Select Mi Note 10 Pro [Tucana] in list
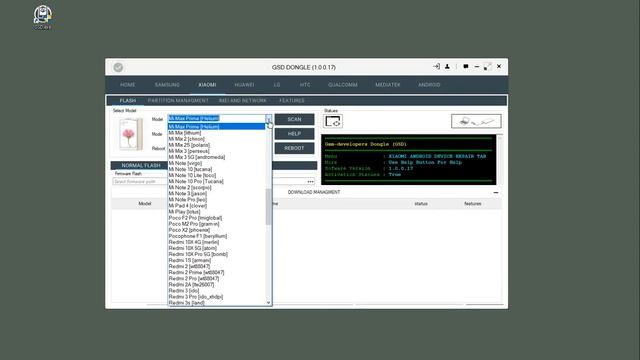Viewport: 640px width, 360px height. coord(216,182)
